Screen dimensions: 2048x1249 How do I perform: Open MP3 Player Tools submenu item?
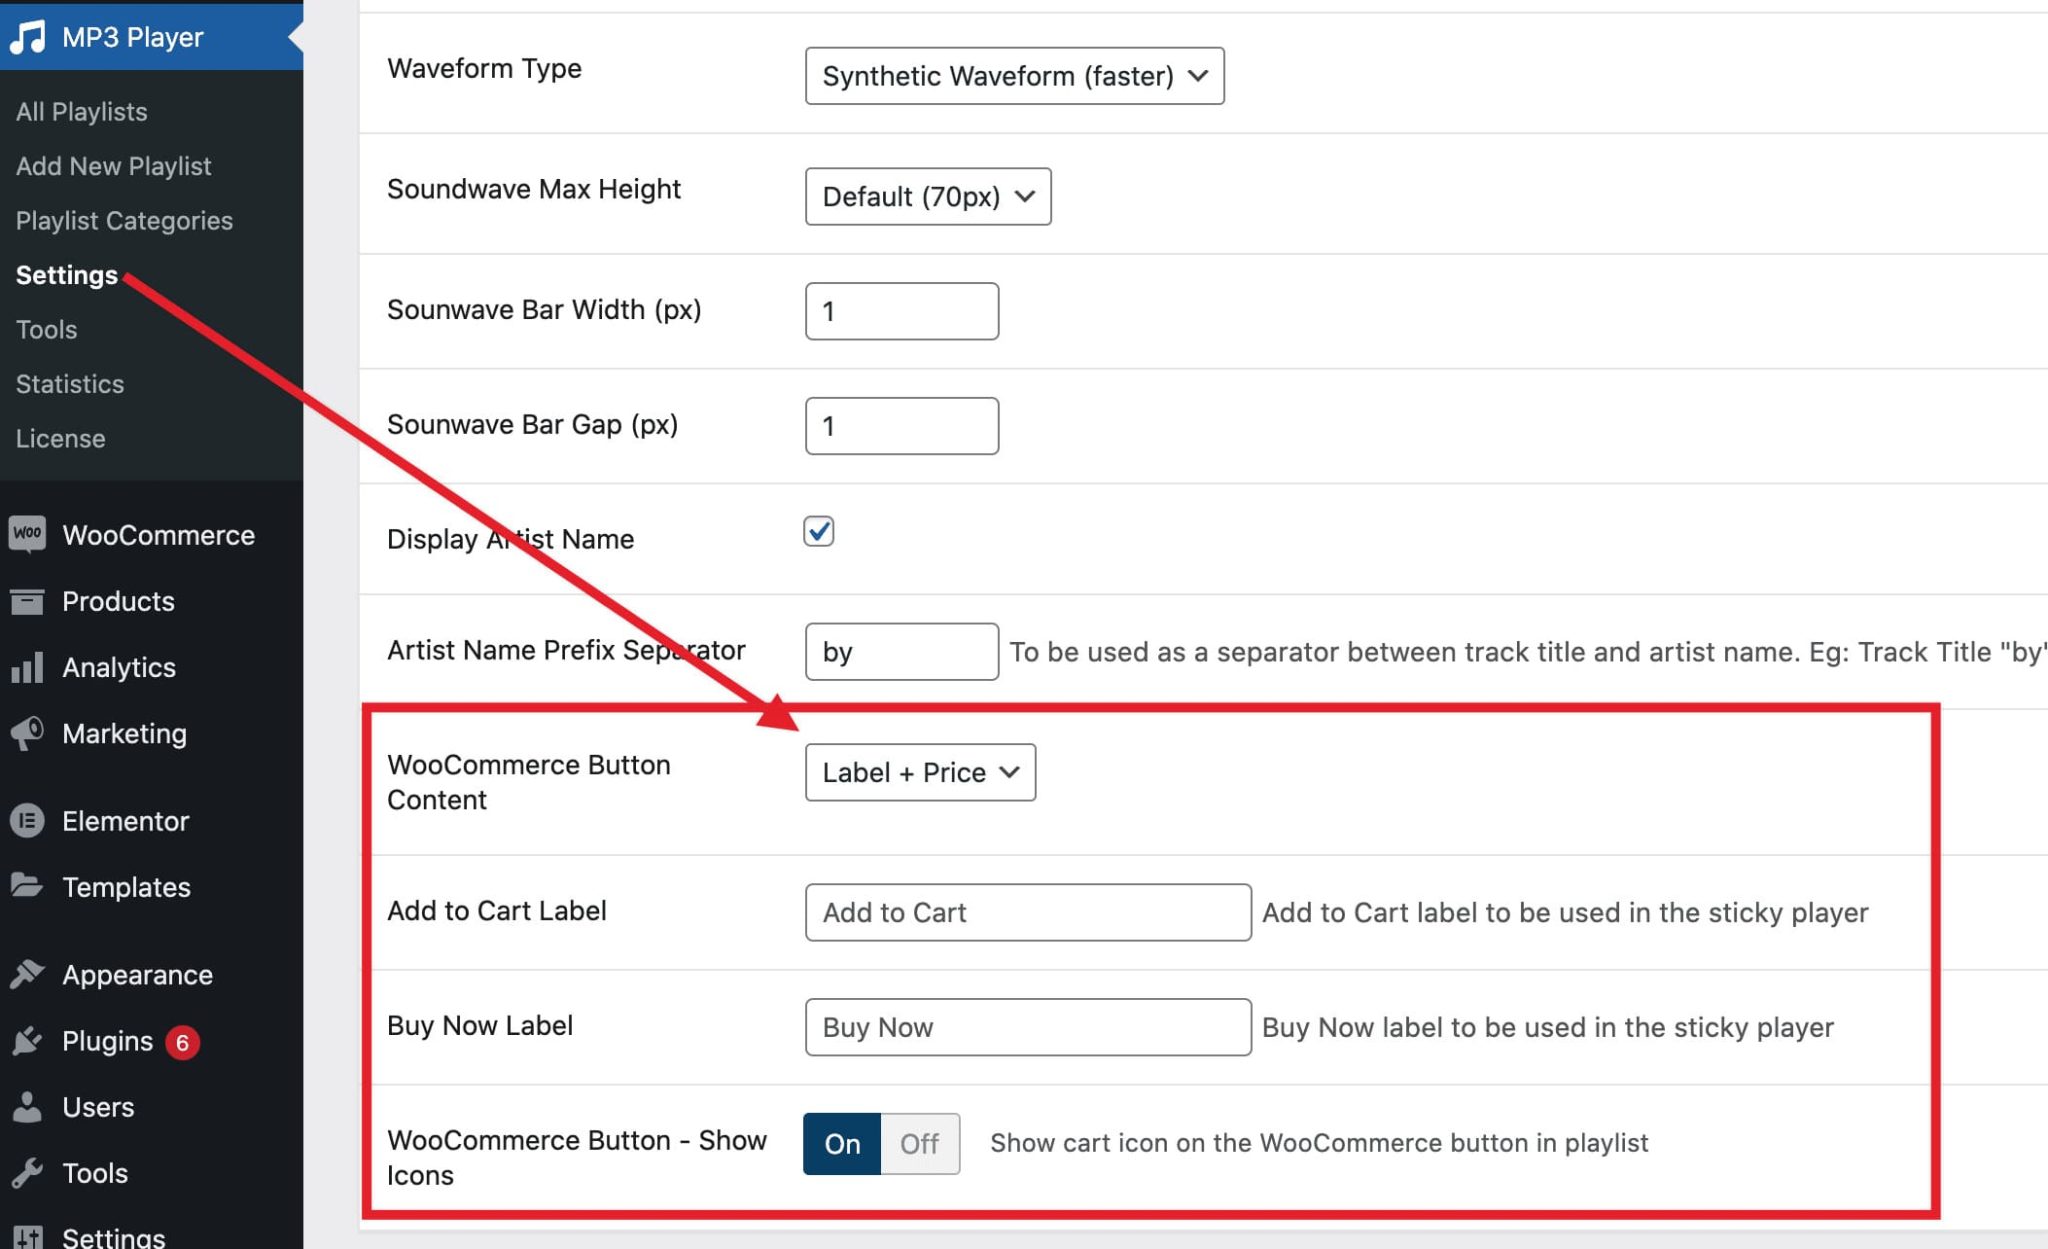[46, 330]
